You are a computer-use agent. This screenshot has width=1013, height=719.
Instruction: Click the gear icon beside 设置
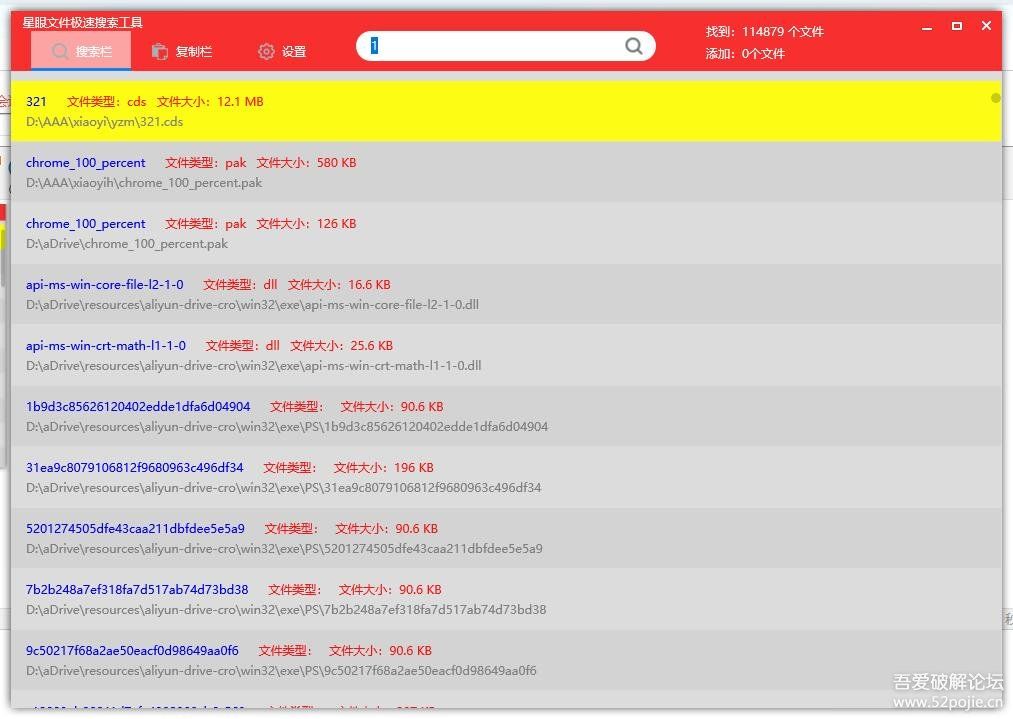pos(266,51)
